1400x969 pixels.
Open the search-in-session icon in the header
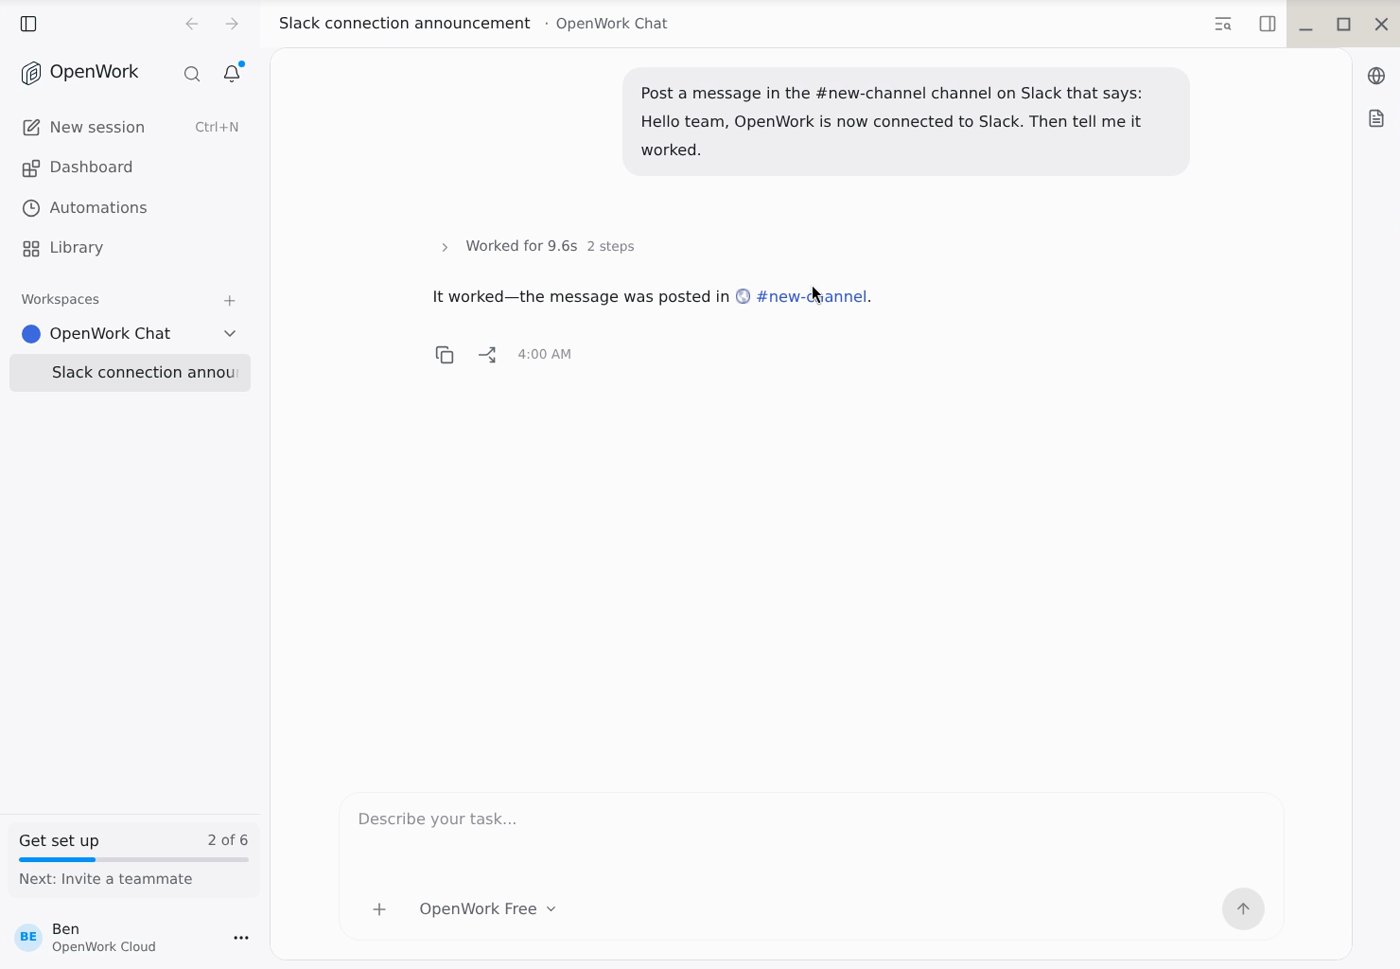pos(1223,24)
